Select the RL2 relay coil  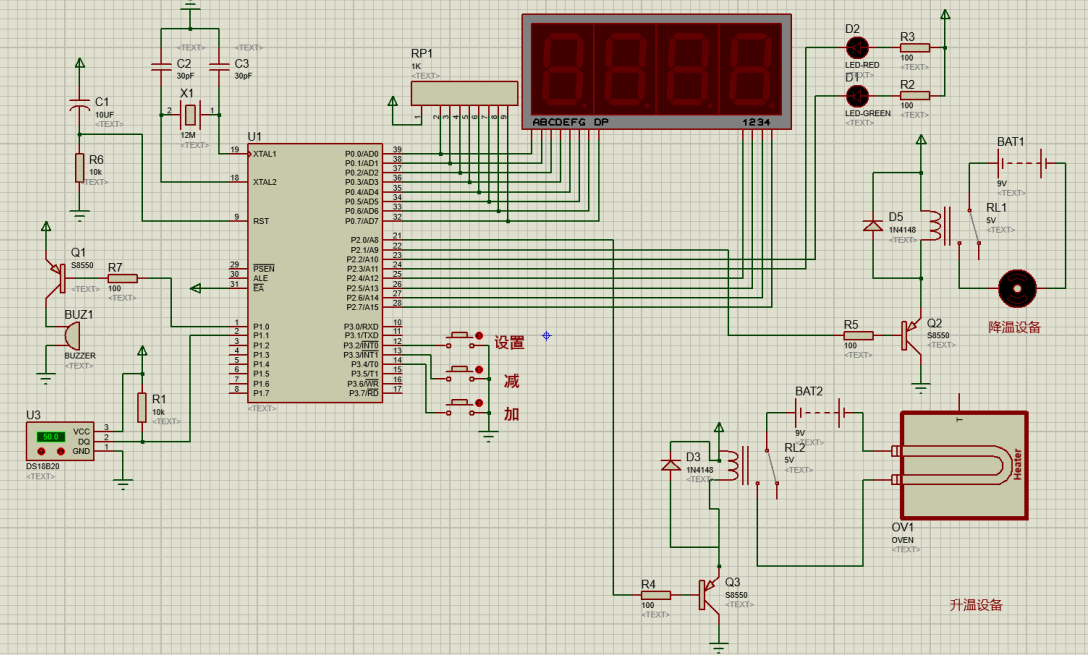click(x=732, y=464)
